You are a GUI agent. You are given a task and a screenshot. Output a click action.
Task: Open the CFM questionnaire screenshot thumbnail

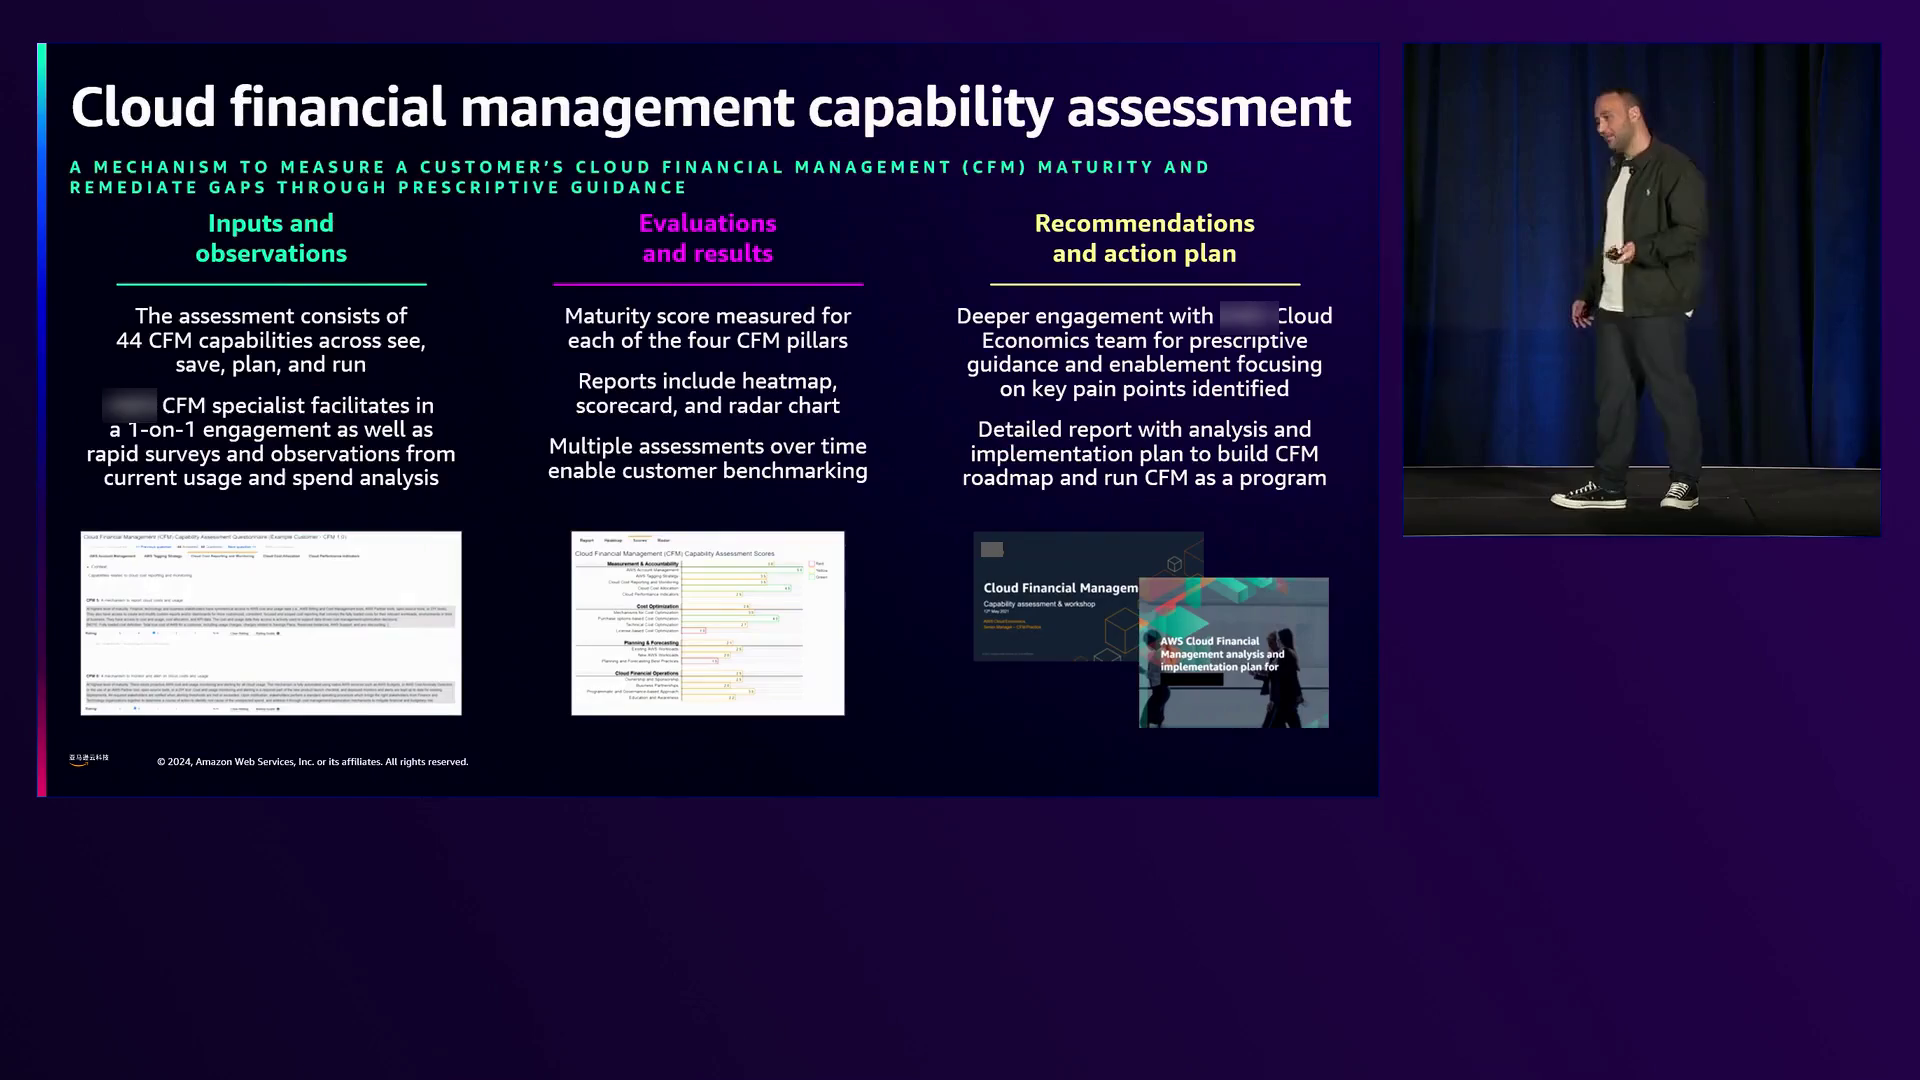(x=271, y=623)
